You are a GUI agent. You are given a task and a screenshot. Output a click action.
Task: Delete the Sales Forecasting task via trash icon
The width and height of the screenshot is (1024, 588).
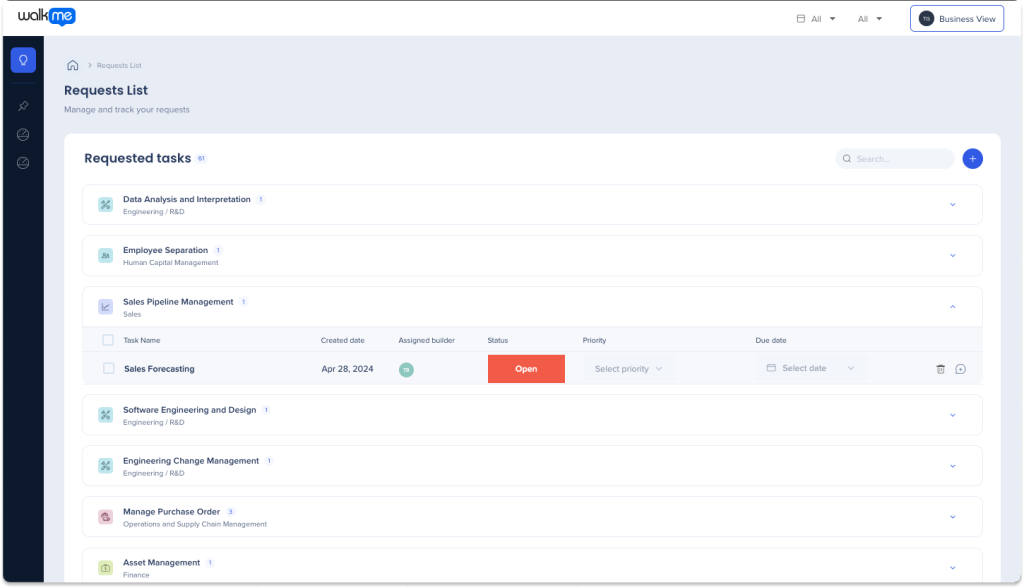[940, 369]
